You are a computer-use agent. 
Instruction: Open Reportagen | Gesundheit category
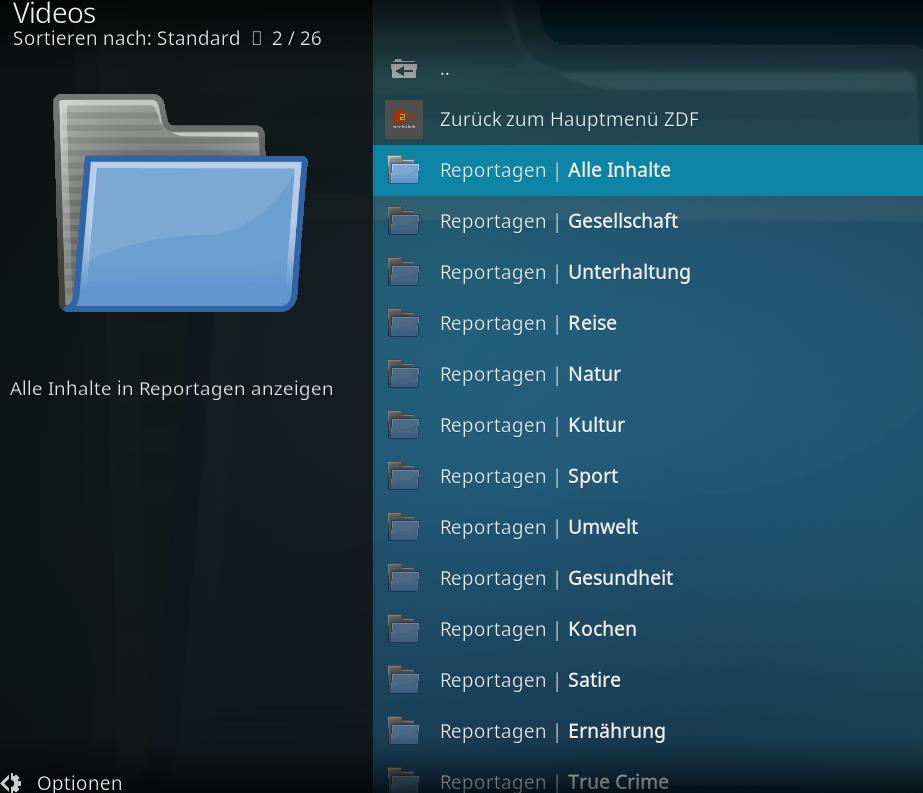click(x=648, y=578)
